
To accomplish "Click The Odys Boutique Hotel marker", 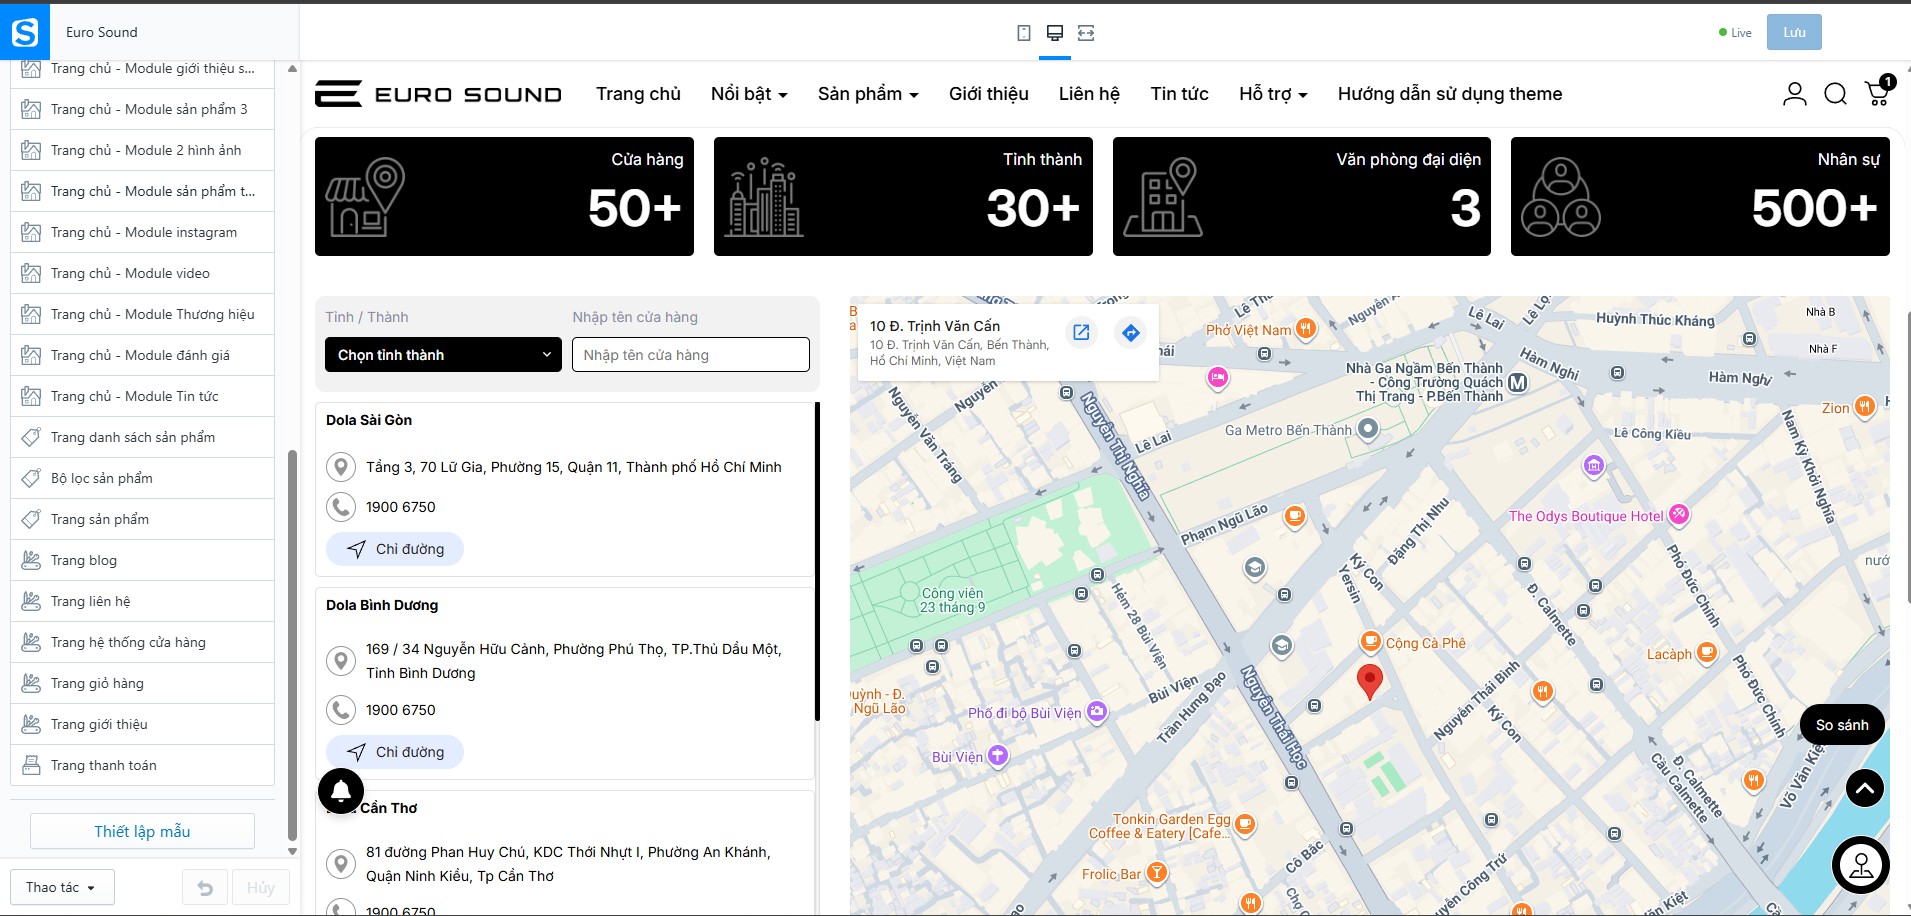I will [x=1679, y=515].
